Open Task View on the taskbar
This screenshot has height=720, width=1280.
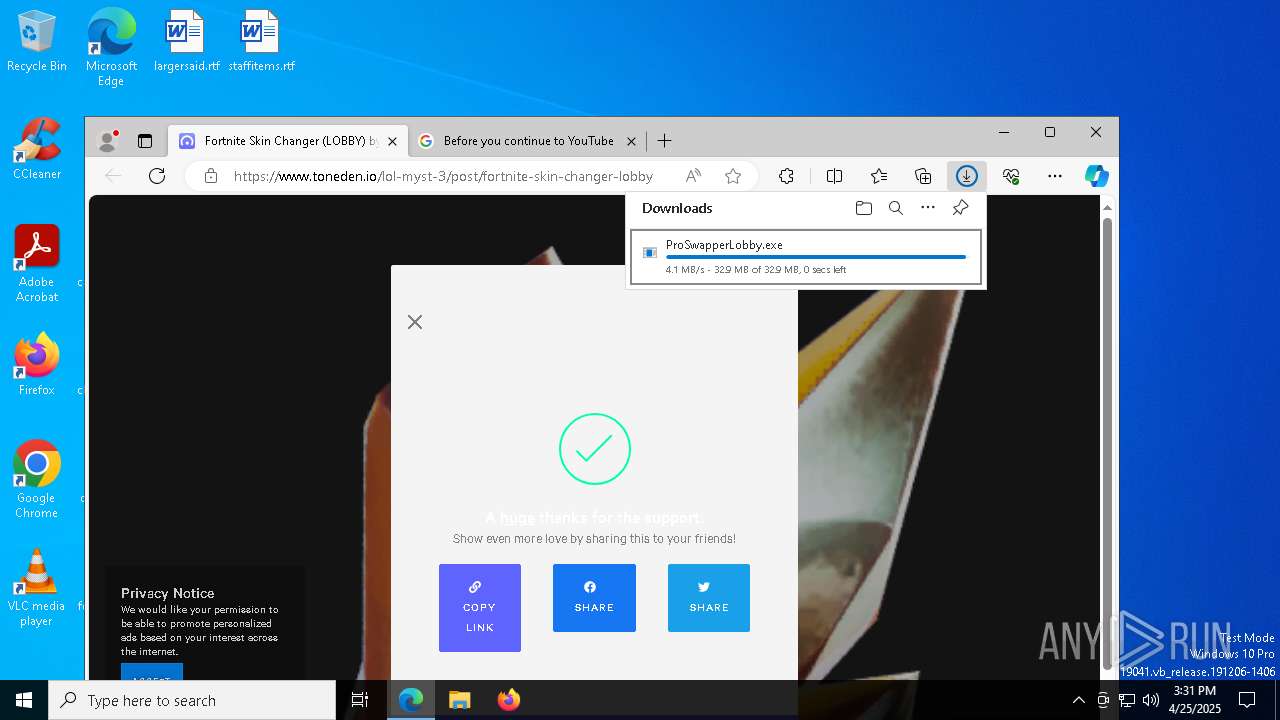pos(360,700)
